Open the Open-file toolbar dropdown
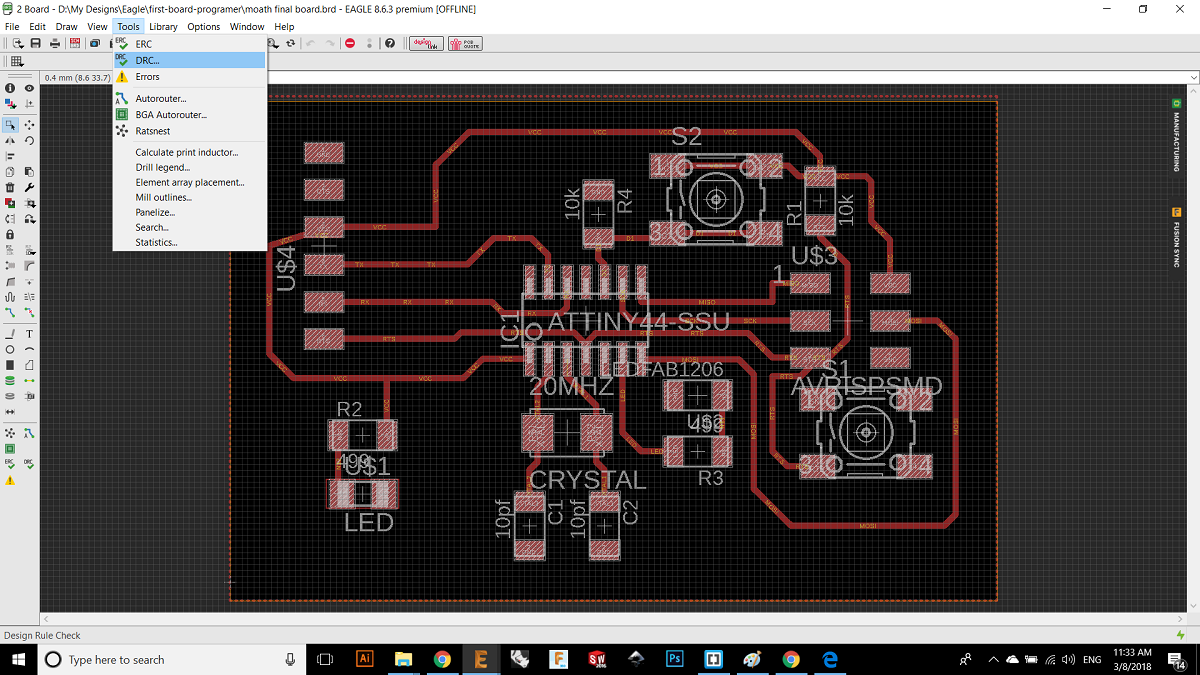The height and width of the screenshot is (675, 1200). [x=17, y=44]
